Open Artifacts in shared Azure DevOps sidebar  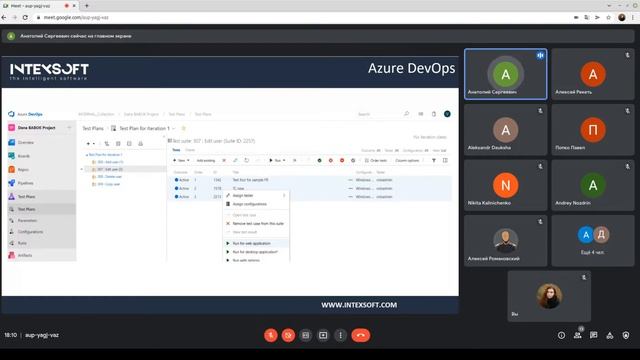[x=24, y=255]
